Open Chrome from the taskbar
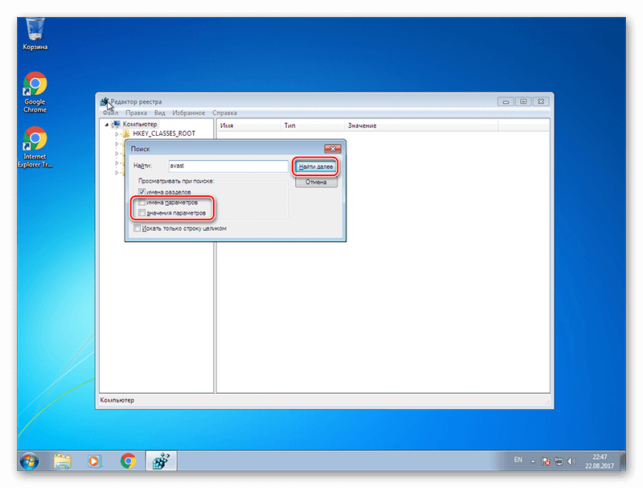This screenshot has height=488, width=643. [x=128, y=461]
